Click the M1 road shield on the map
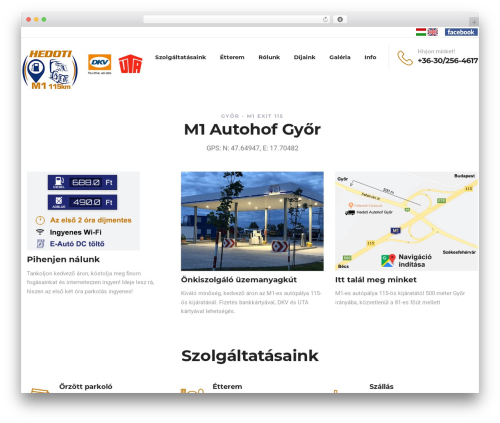500x423 pixels. click(395, 230)
